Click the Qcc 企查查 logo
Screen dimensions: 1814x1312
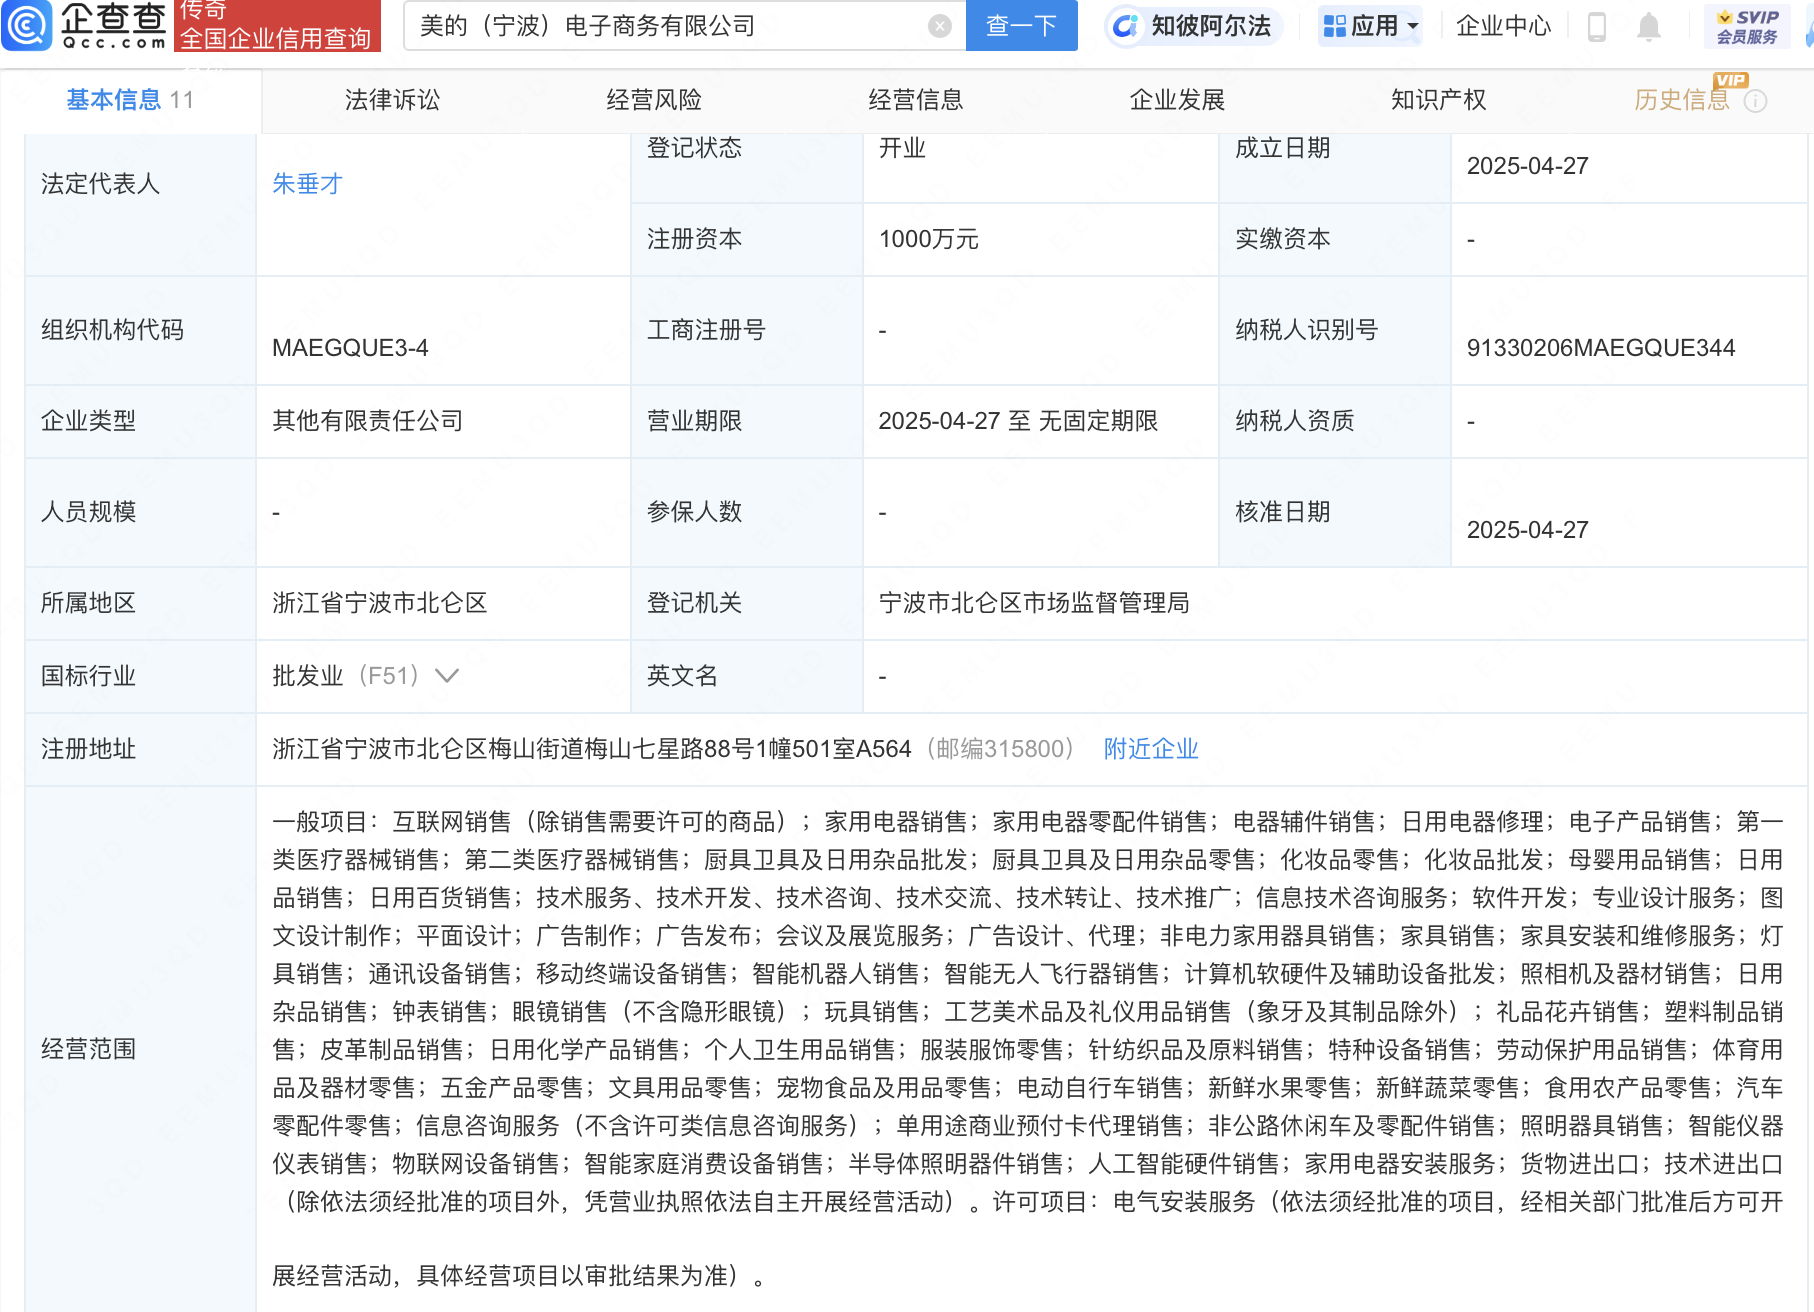tap(85, 26)
